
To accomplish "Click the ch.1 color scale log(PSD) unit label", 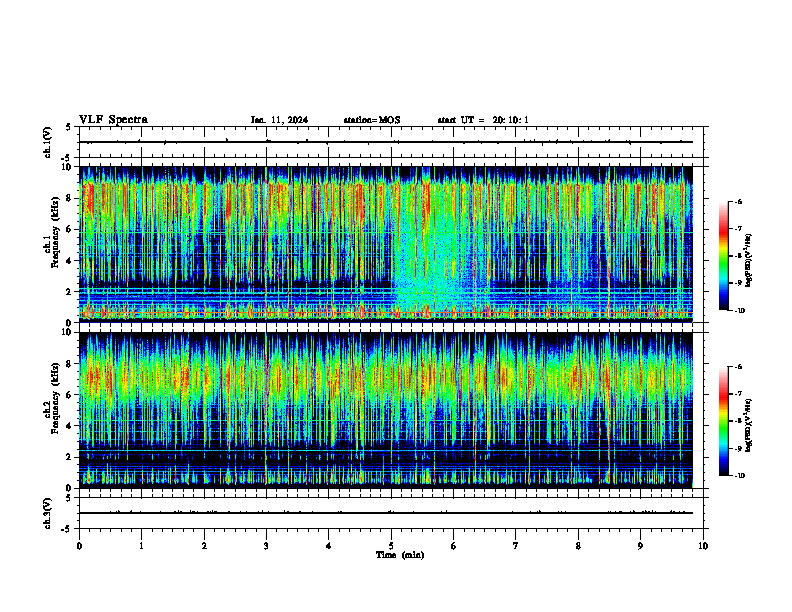I will pos(749,260).
